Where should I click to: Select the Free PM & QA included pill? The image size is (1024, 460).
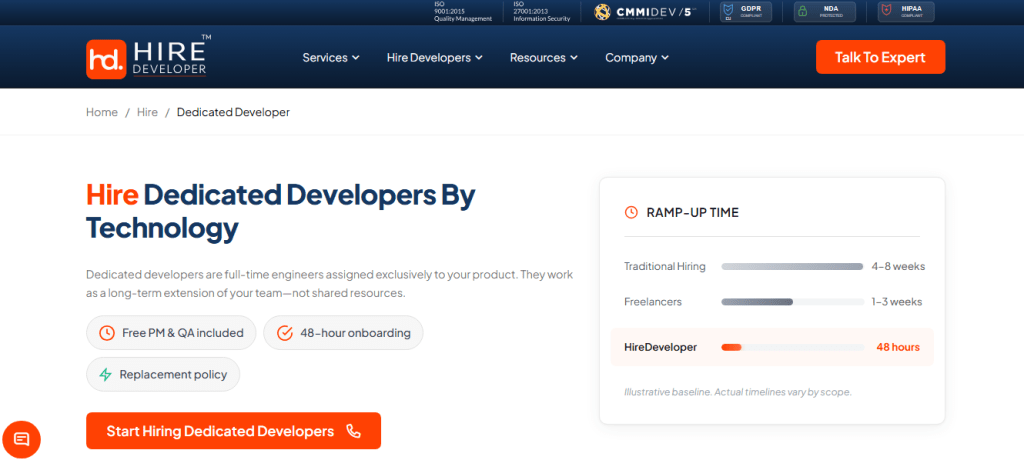click(172, 333)
